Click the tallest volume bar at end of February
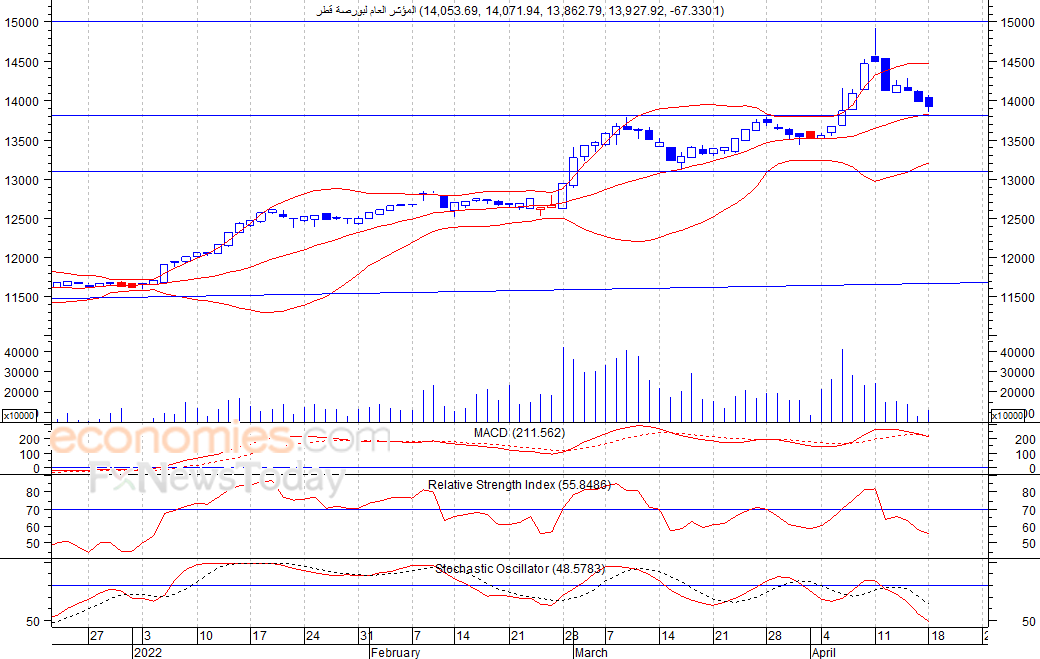1040x659 pixels. [x=564, y=385]
